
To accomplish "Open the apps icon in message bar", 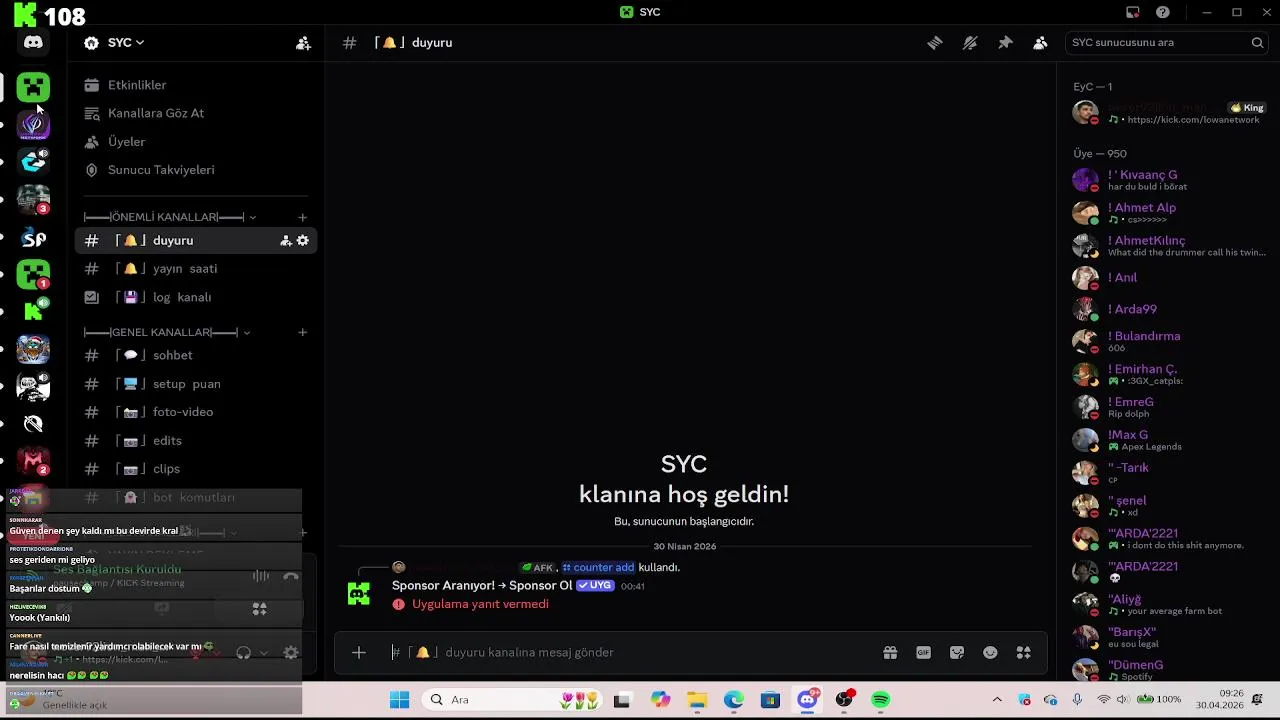I will click(1023, 653).
